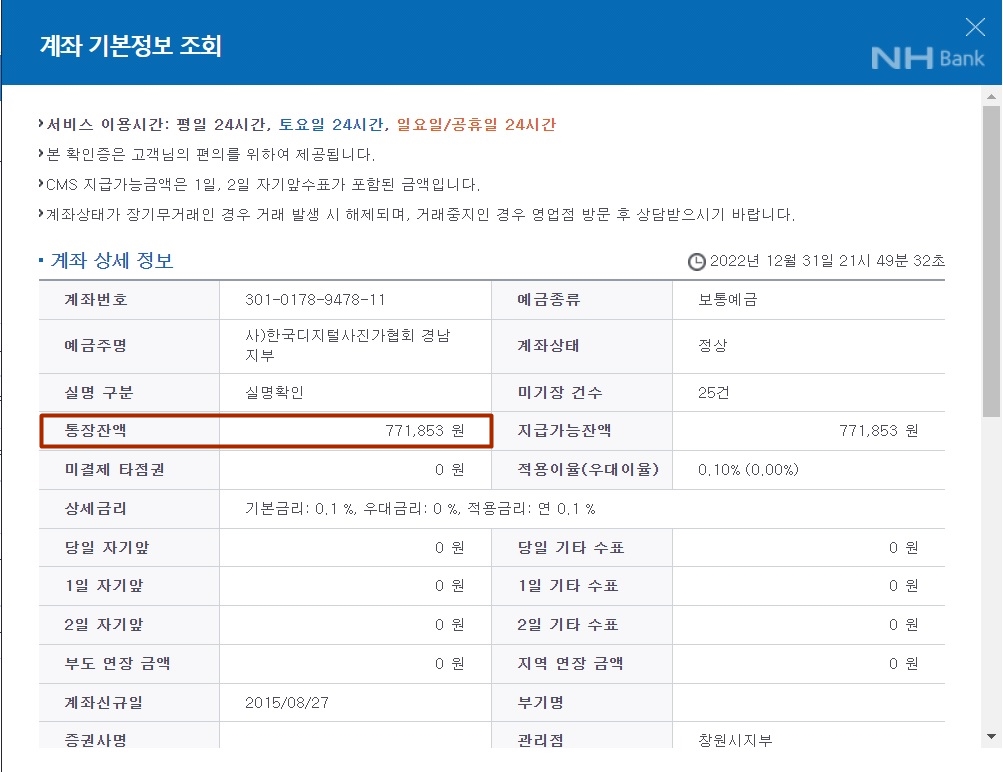Click the 계좌 상세 정보 section heading

pyautogui.click(x=111, y=261)
